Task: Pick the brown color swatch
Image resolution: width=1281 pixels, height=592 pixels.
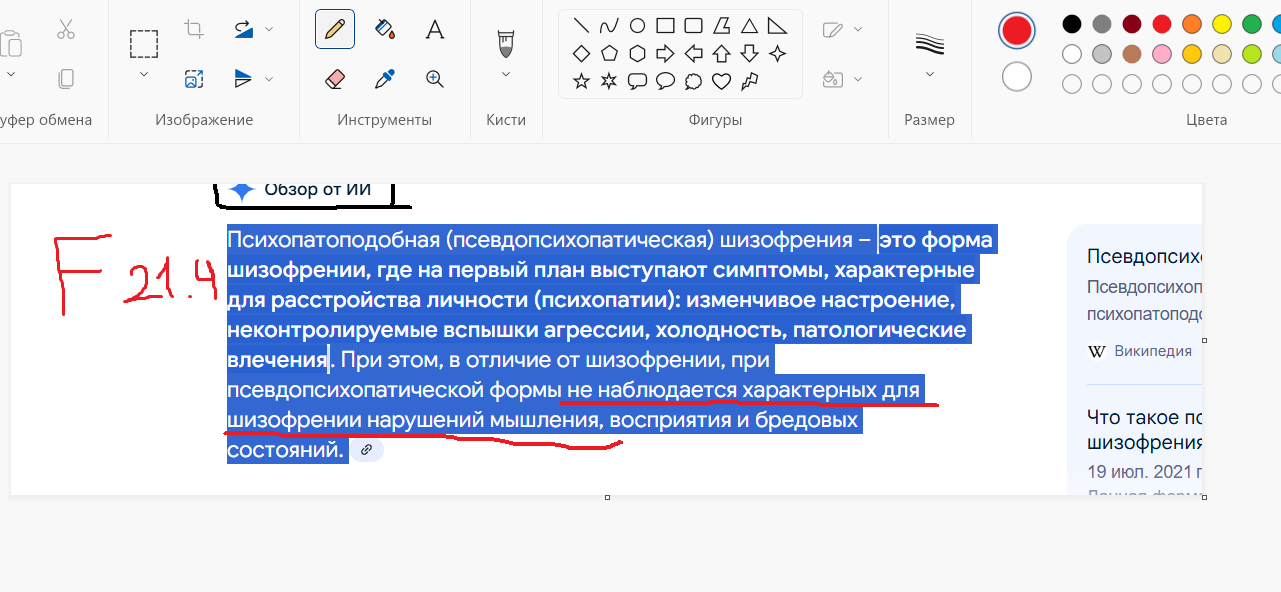Action: click(x=1132, y=54)
